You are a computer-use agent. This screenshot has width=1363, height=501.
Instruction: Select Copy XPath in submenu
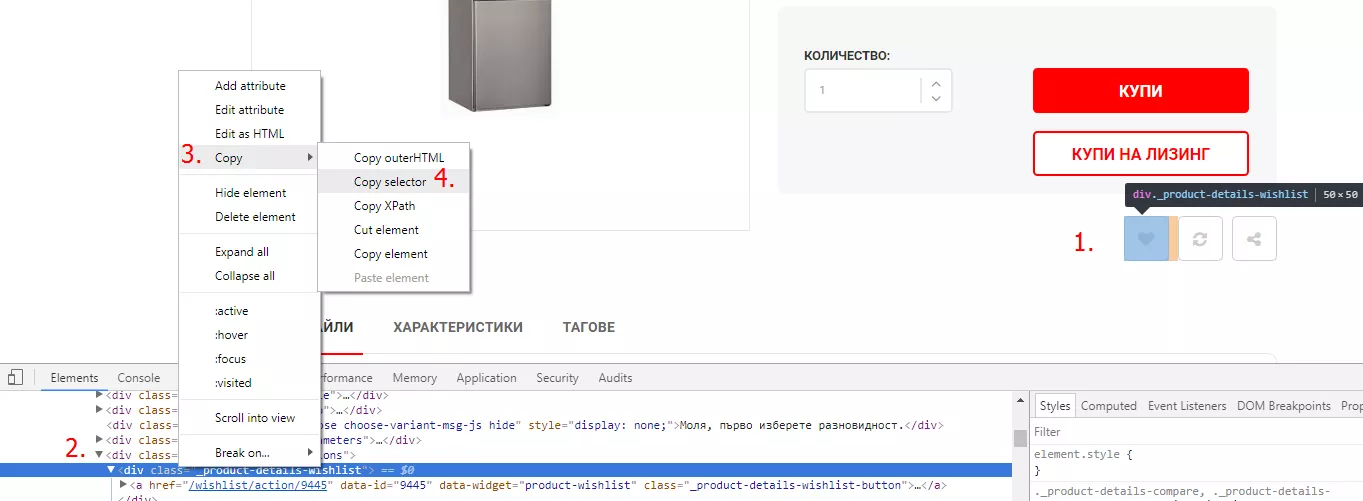(x=394, y=206)
